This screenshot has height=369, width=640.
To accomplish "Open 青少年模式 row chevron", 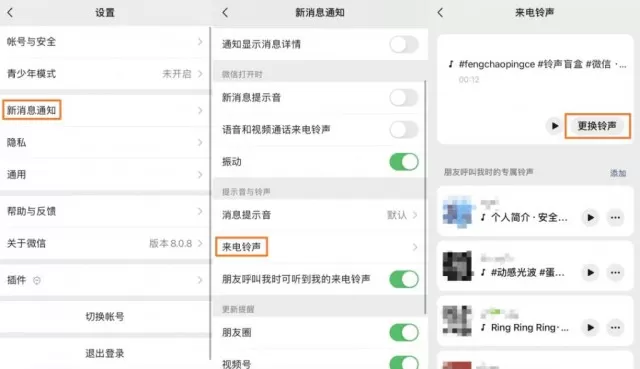I will click(200, 73).
